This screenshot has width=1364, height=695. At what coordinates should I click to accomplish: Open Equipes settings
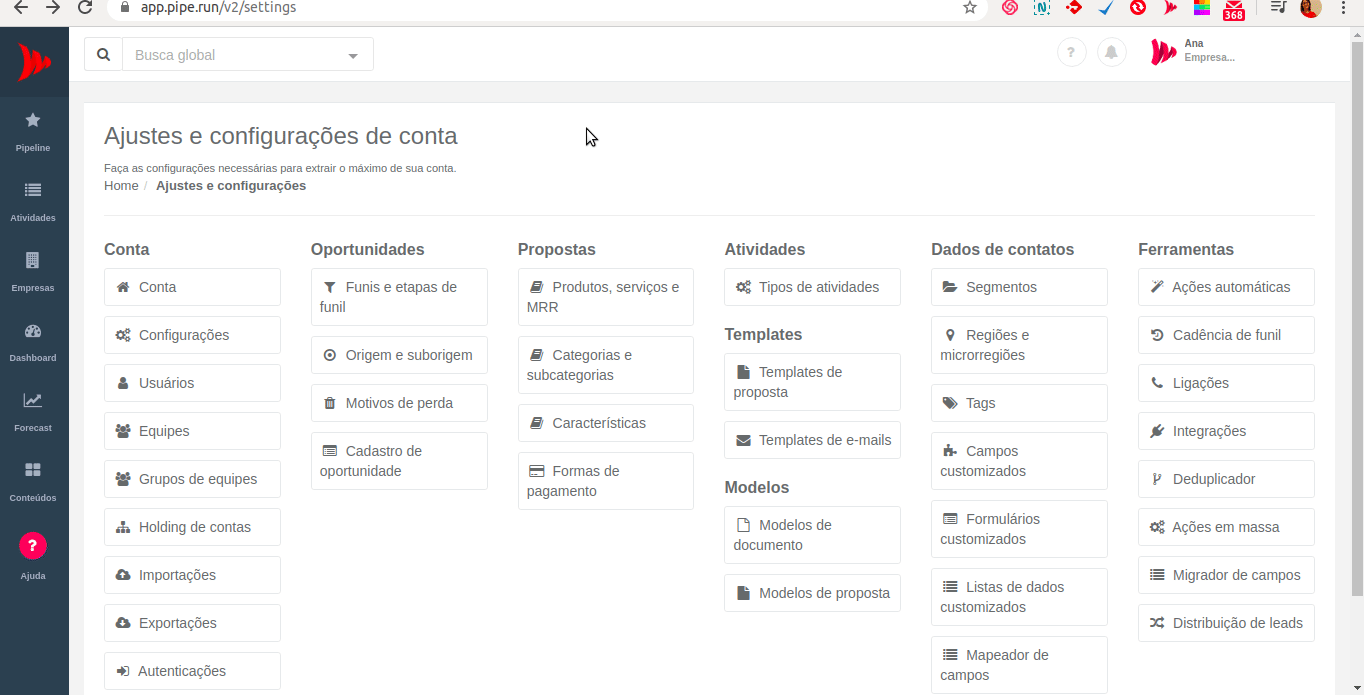coord(192,431)
